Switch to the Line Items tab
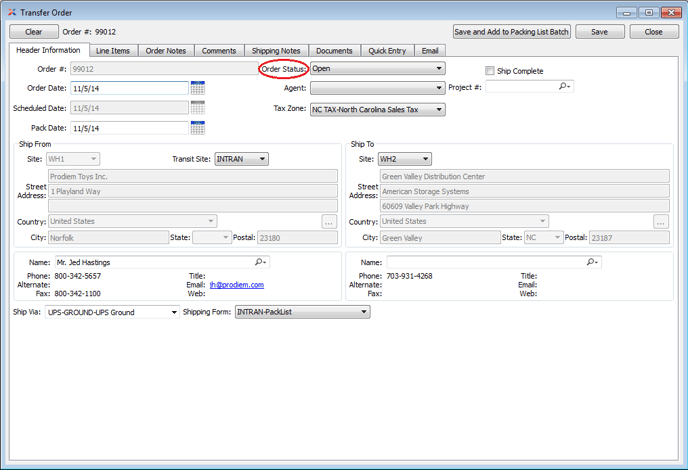Screen dimensions: 688x470 (x=112, y=50)
